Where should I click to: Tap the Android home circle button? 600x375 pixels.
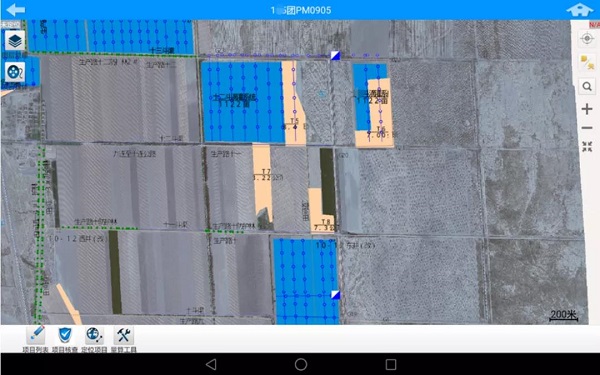point(301,364)
